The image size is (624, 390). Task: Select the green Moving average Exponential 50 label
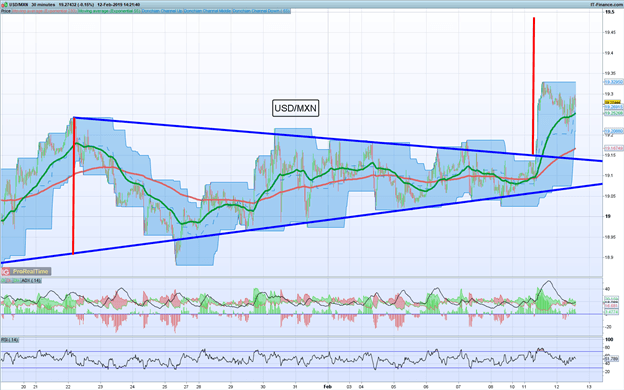click(109, 11)
